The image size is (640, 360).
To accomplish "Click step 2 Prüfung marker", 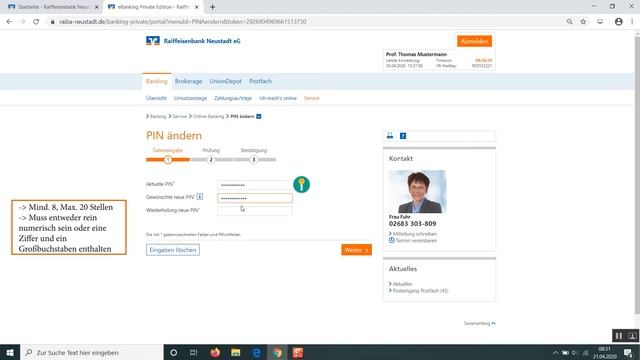I will pyautogui.click(x=211, y=160).
